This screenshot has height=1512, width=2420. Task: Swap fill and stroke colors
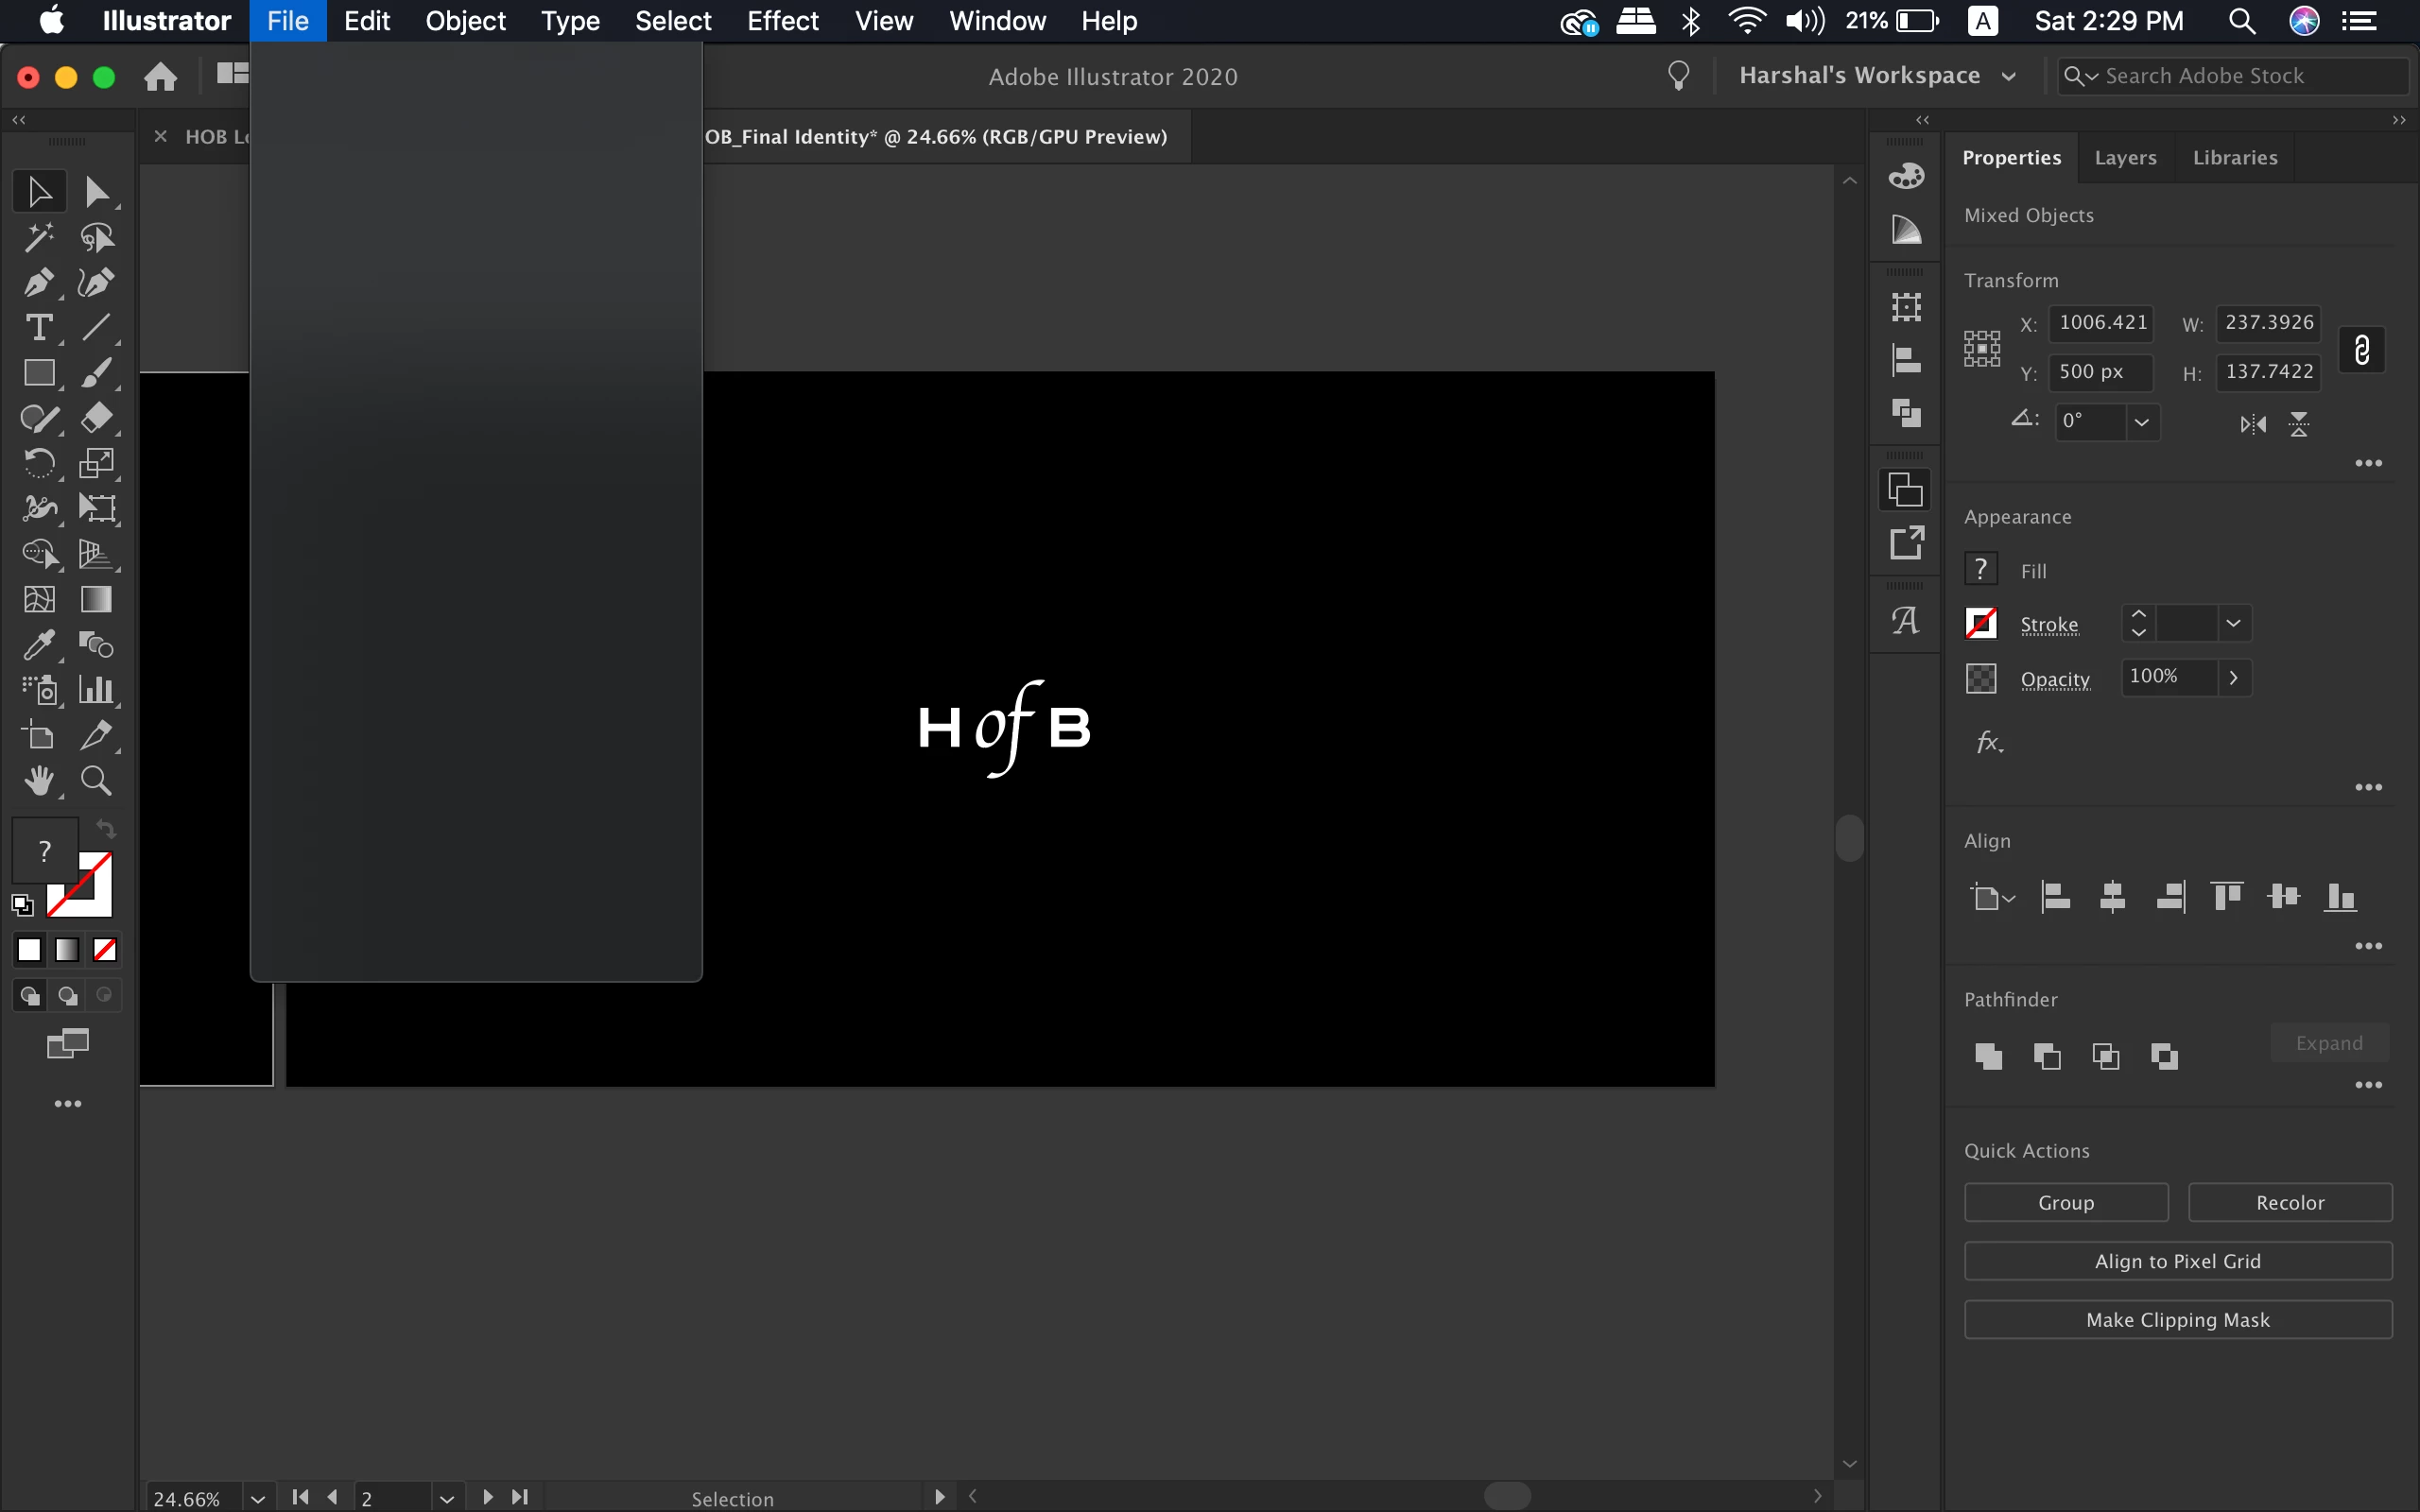[106, 828]
